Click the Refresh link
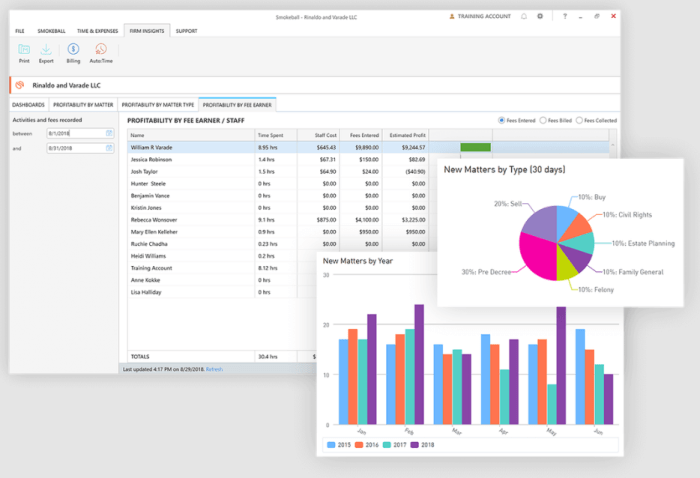700x478 pixels. 214,369
